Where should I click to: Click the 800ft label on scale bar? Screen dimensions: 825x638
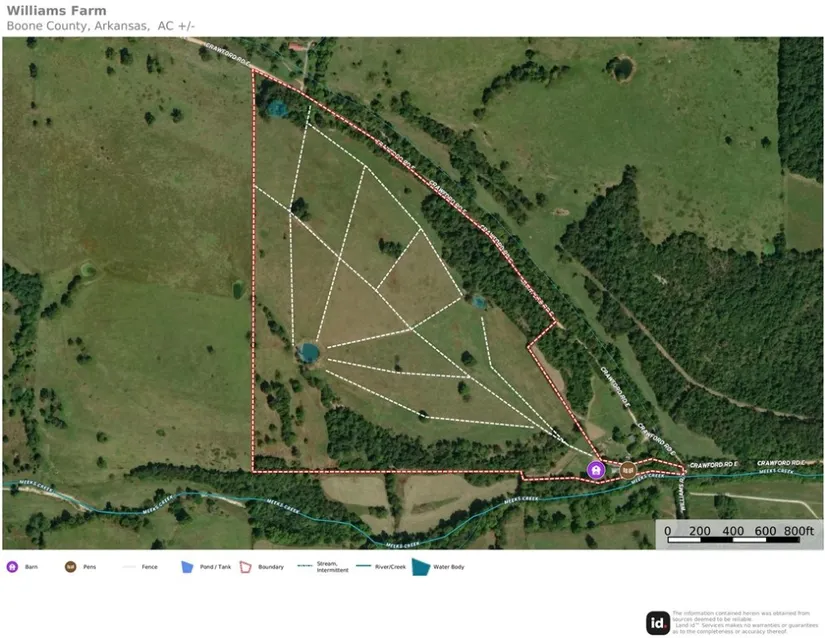pyautogui.click(x=799, y=530)
